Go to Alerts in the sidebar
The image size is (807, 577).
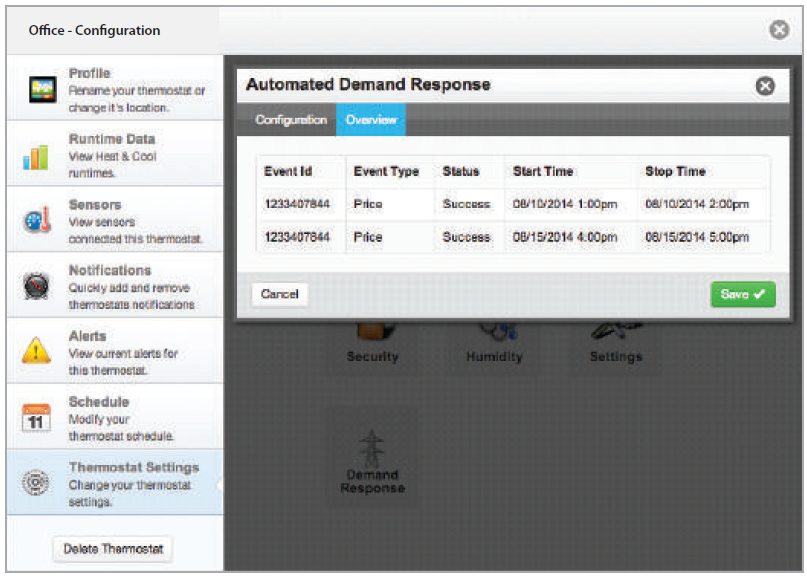pos(115,351)
